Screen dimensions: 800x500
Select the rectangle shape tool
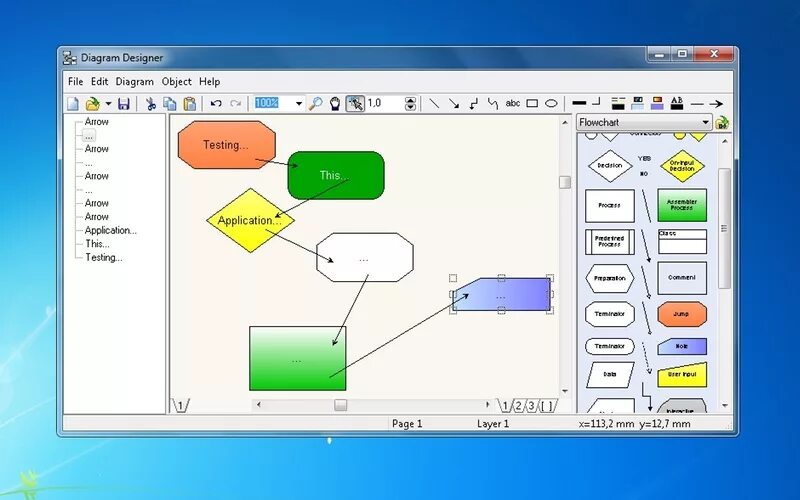(532, 103)
